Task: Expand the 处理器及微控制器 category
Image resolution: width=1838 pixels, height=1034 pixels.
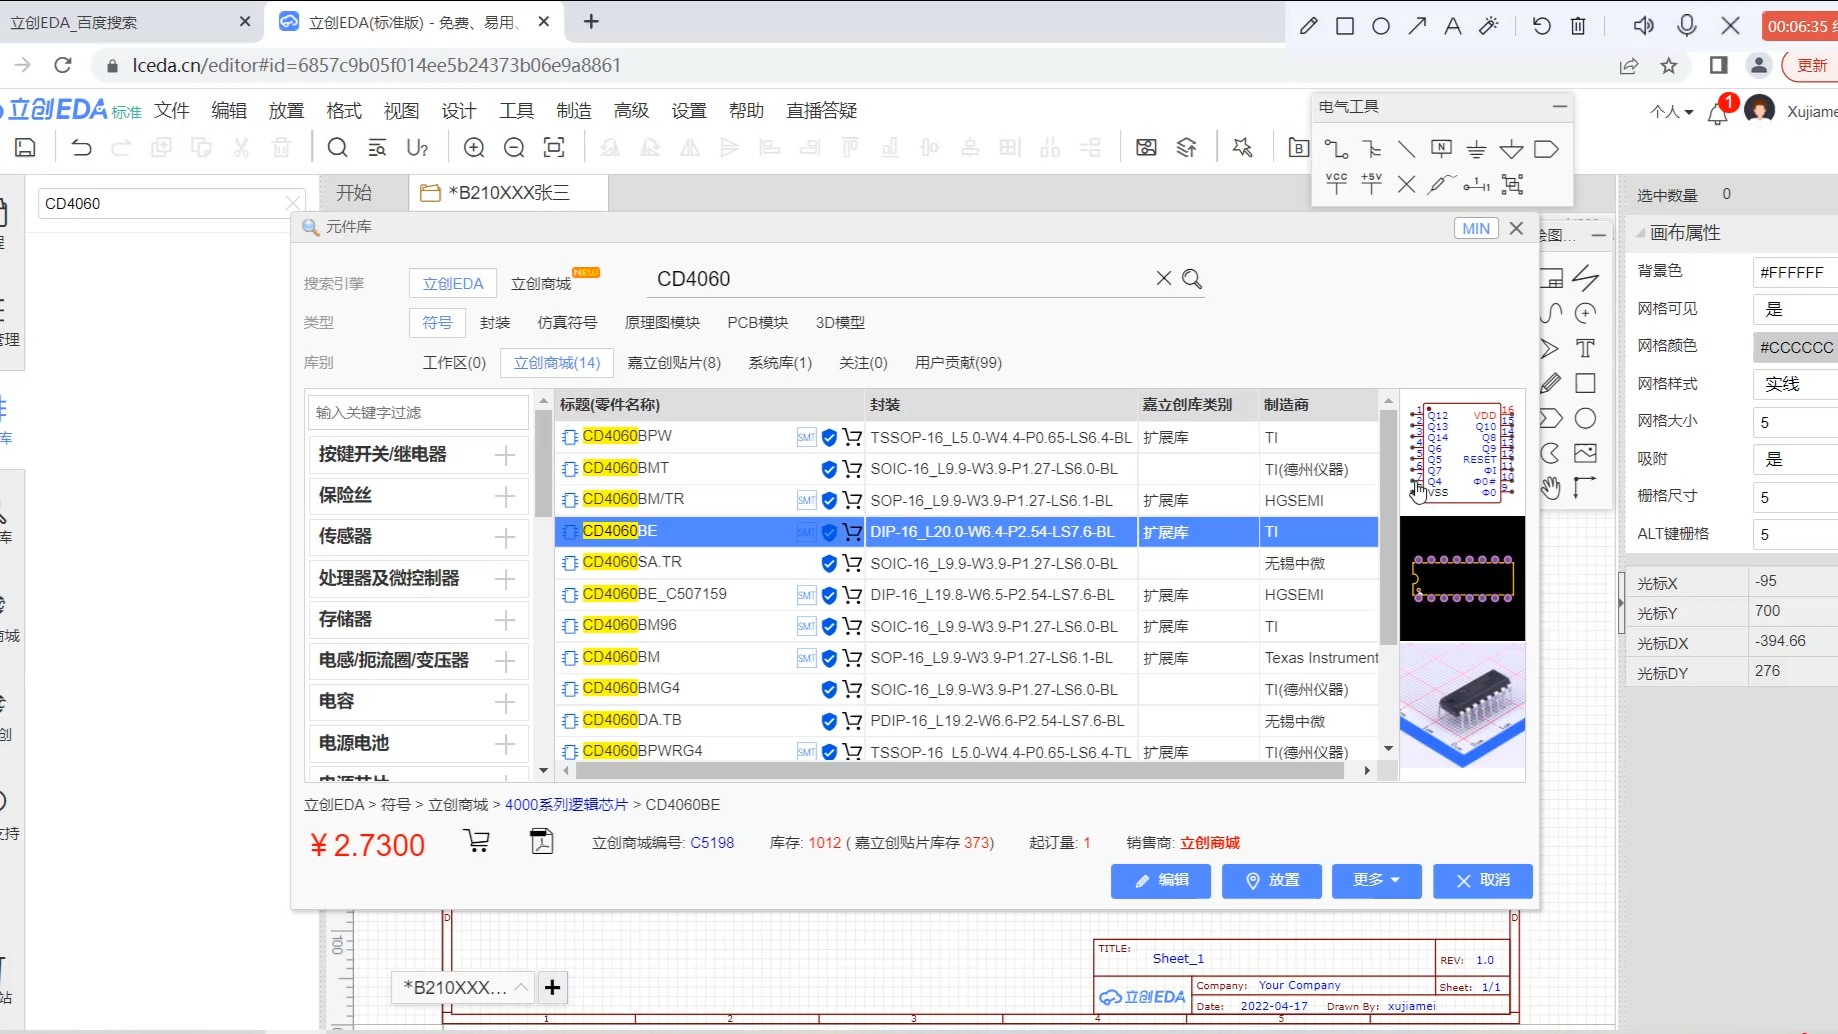Action: (x=505, y=579)
